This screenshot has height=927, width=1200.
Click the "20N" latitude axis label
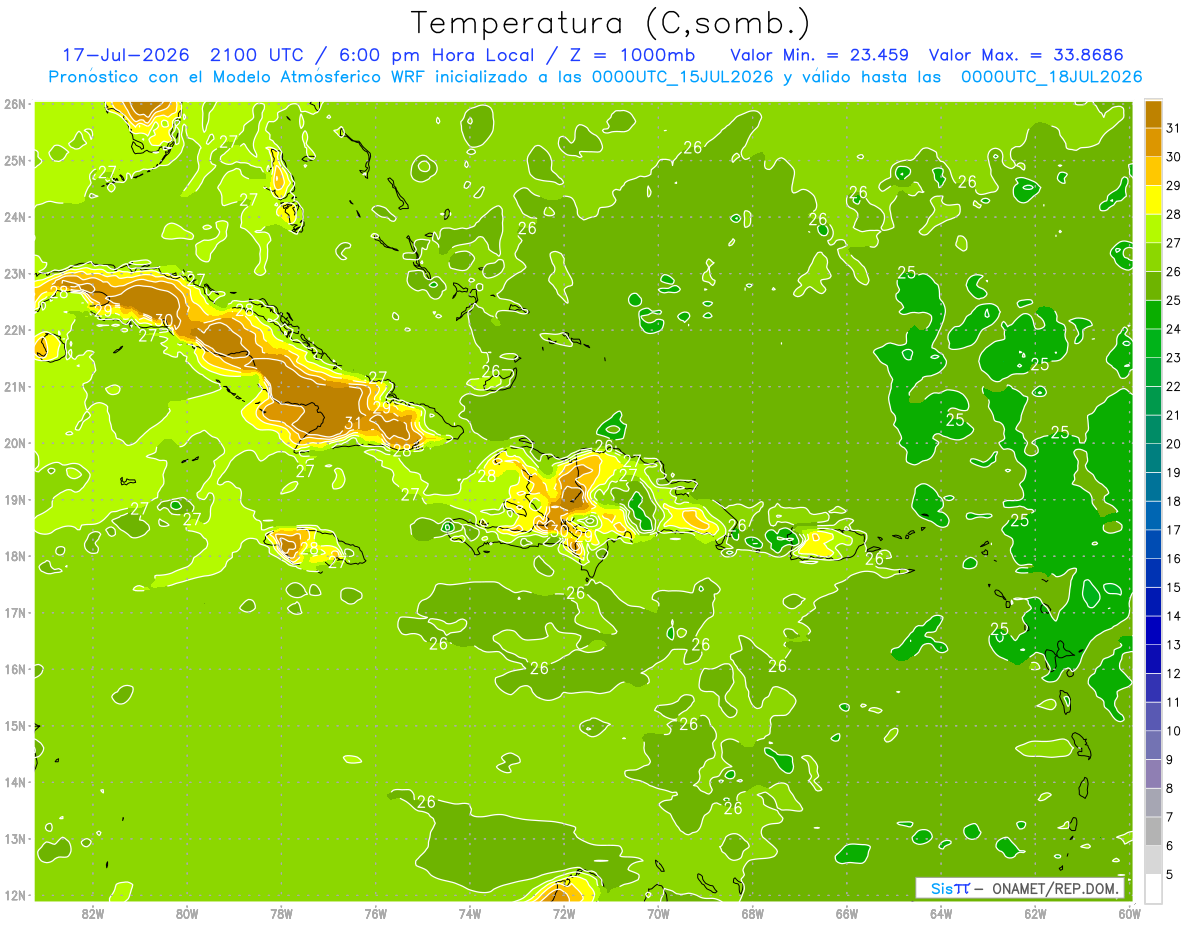pyautogui.click(x=15, y=443)
